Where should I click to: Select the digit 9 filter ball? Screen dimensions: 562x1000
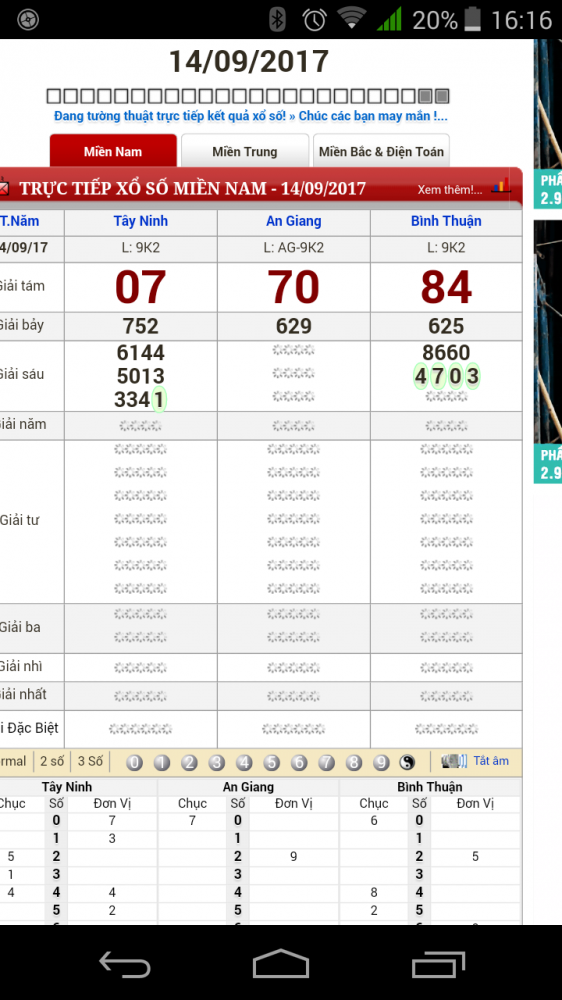pos(381,761)
